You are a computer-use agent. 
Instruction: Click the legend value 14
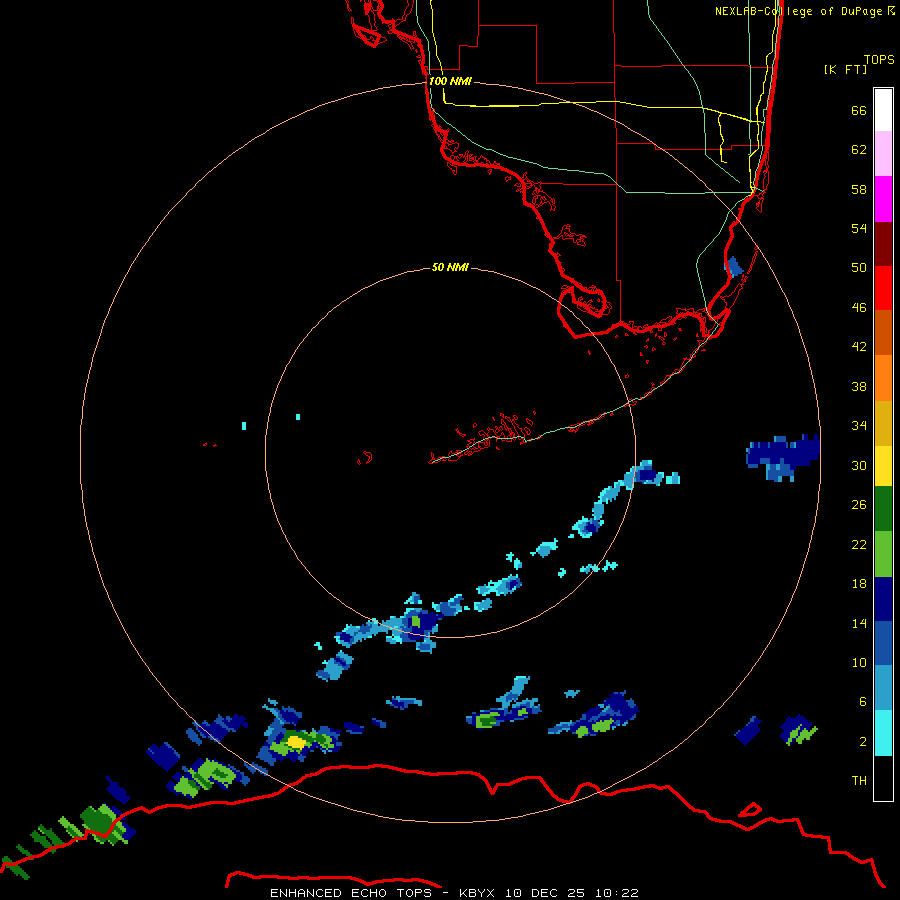(x=859, y=623)
